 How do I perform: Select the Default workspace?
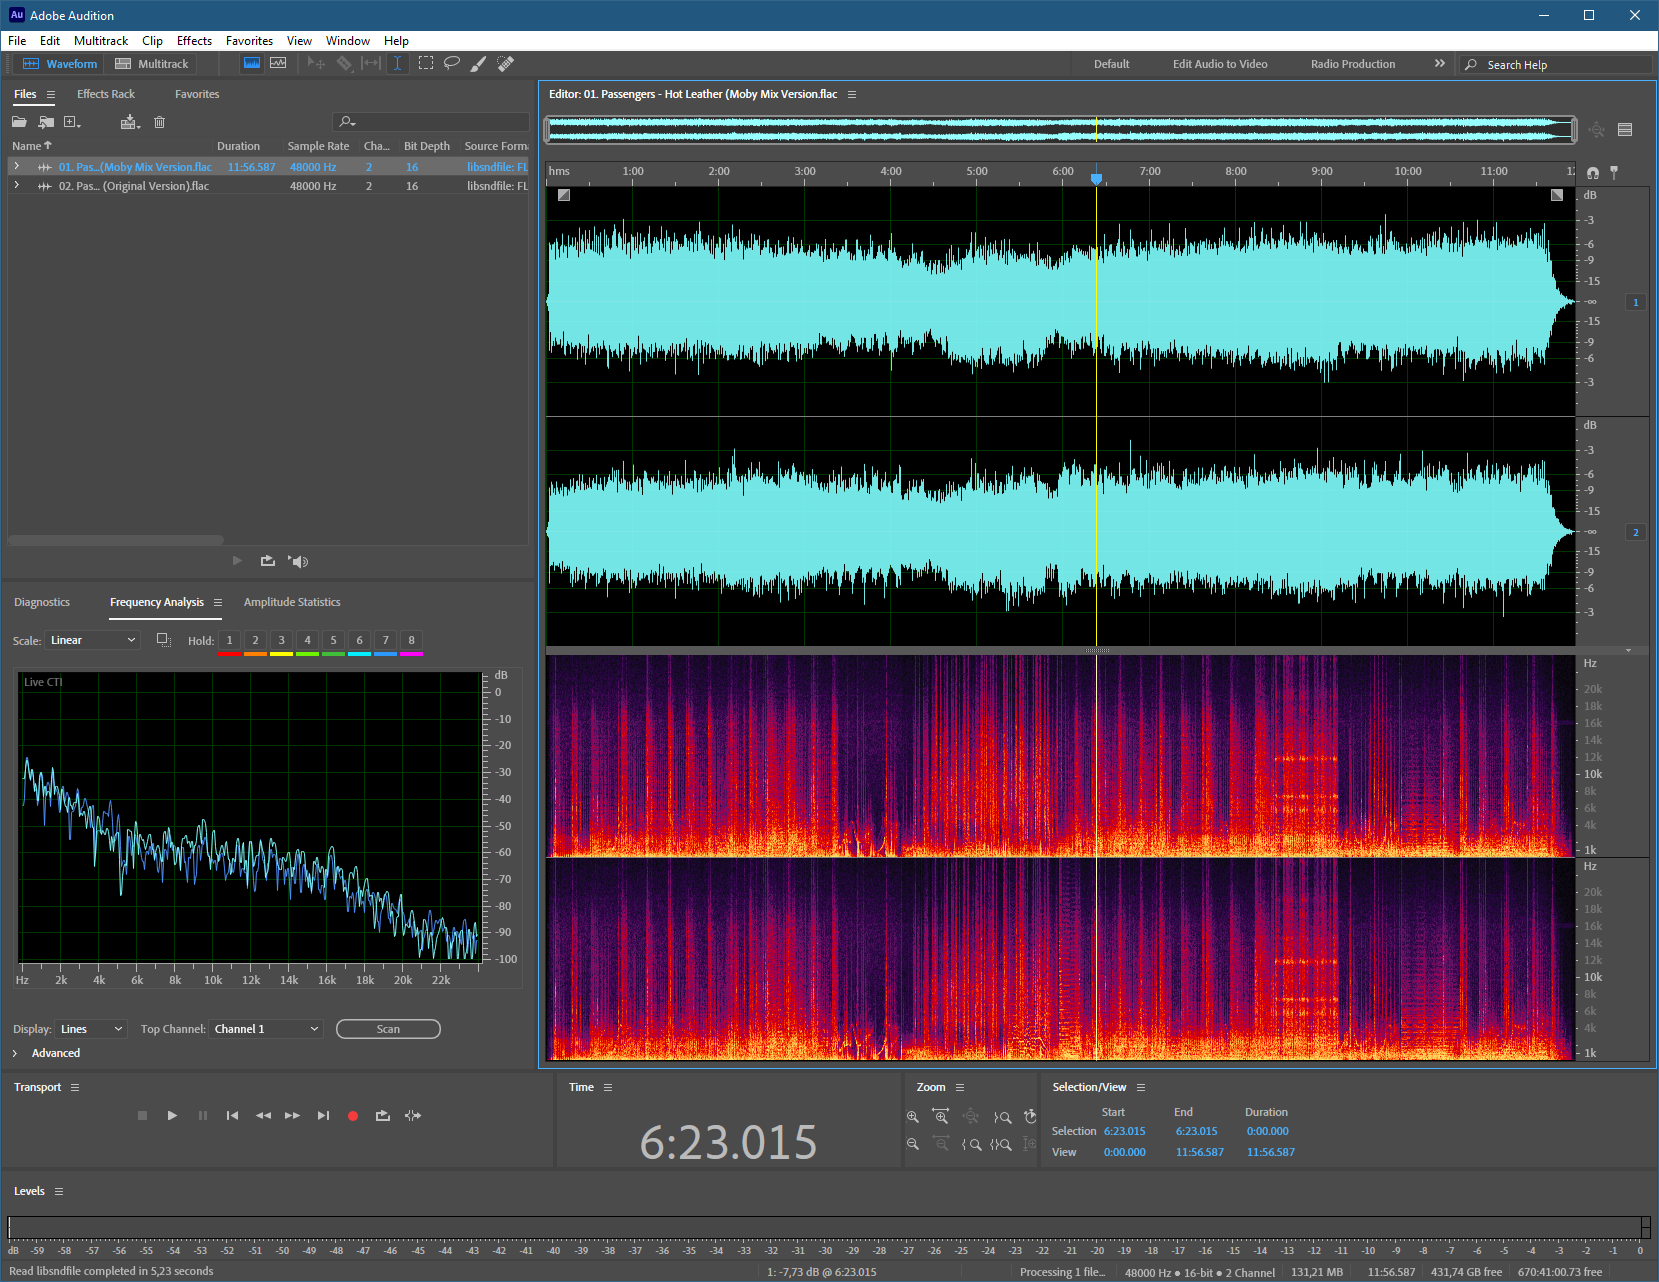click(1111, 64)
